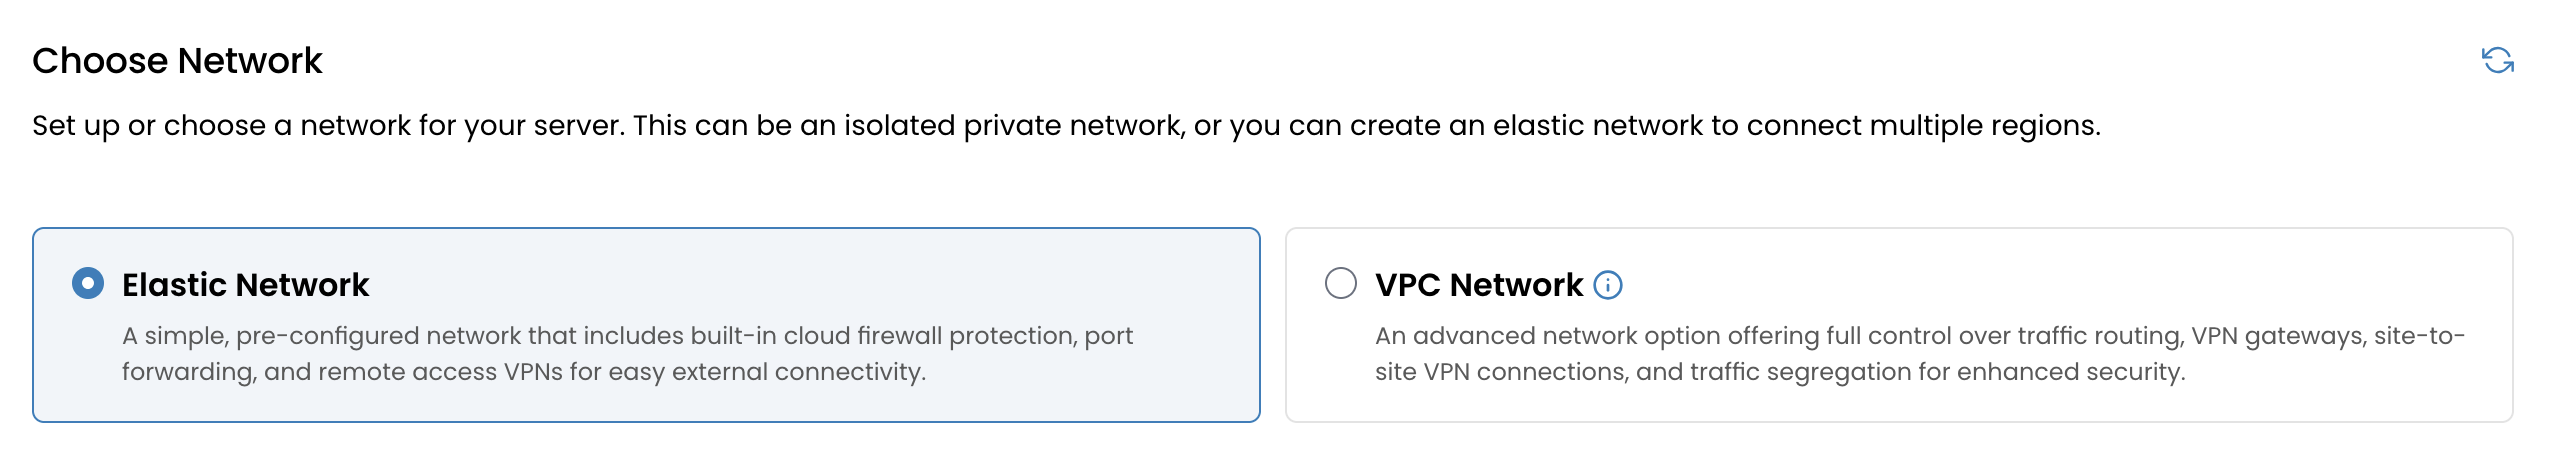Click the Choose Network heading
The width and height of the screenshot is (2564, 462).
[177, 61]
